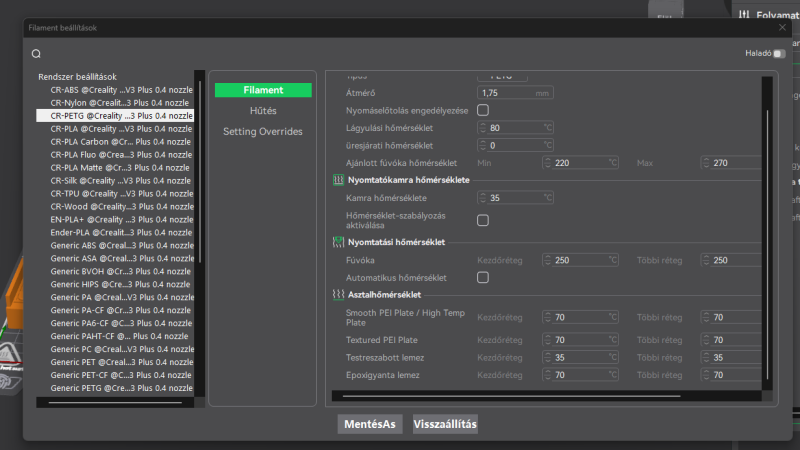This screenshot has height=450, width=800.
Task: Click the Lágyulási hőmérséklet value field
Action: pos(515,128)
